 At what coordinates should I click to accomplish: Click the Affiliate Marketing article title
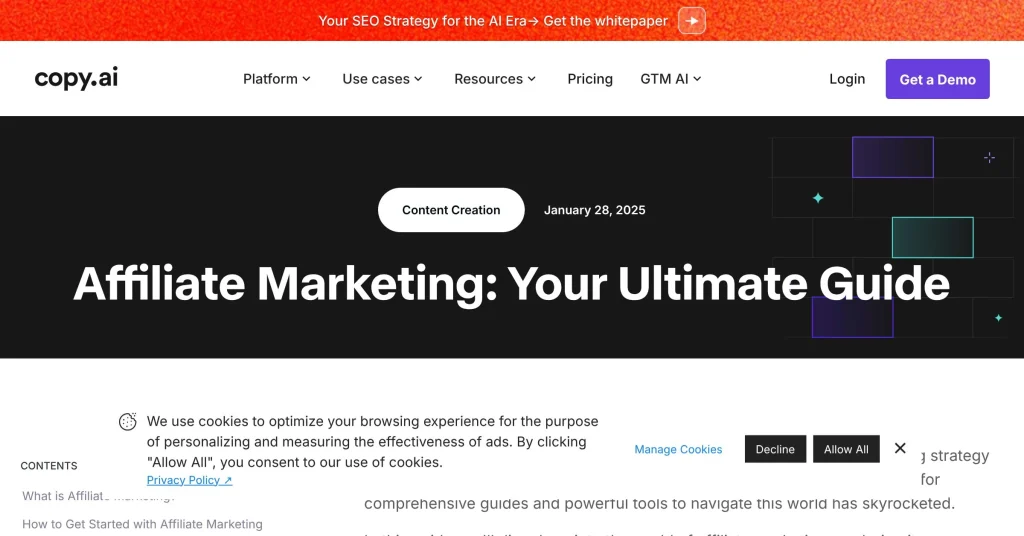[x=511, y=283]
